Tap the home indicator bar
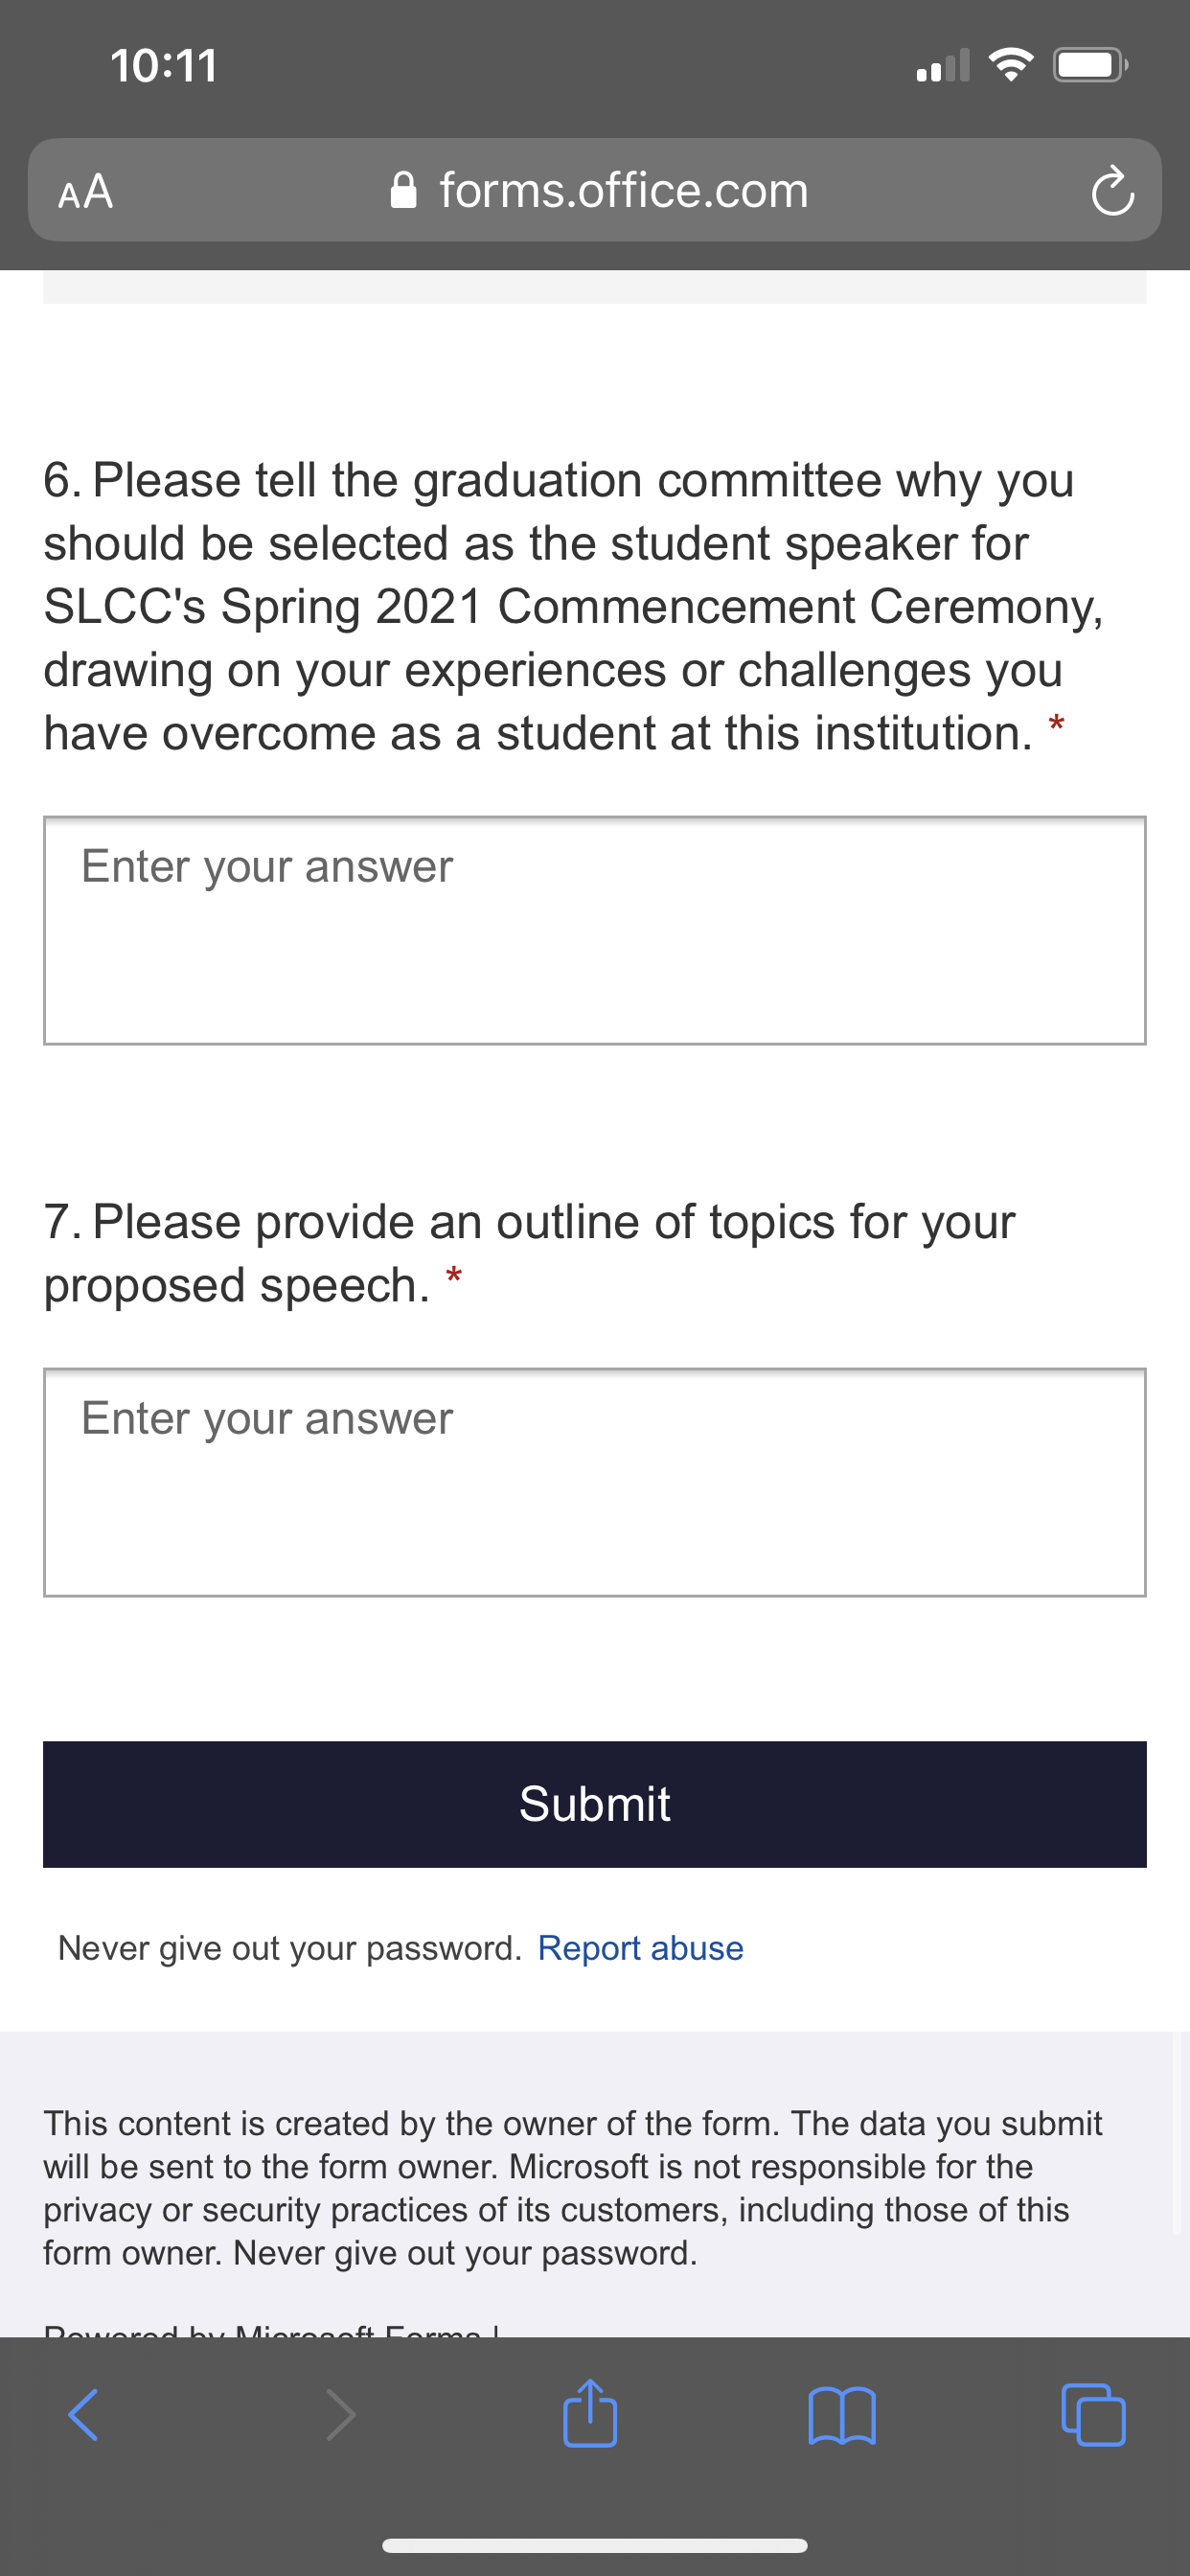Screen dimensions: 1190x2576 tap(595, 2545)
